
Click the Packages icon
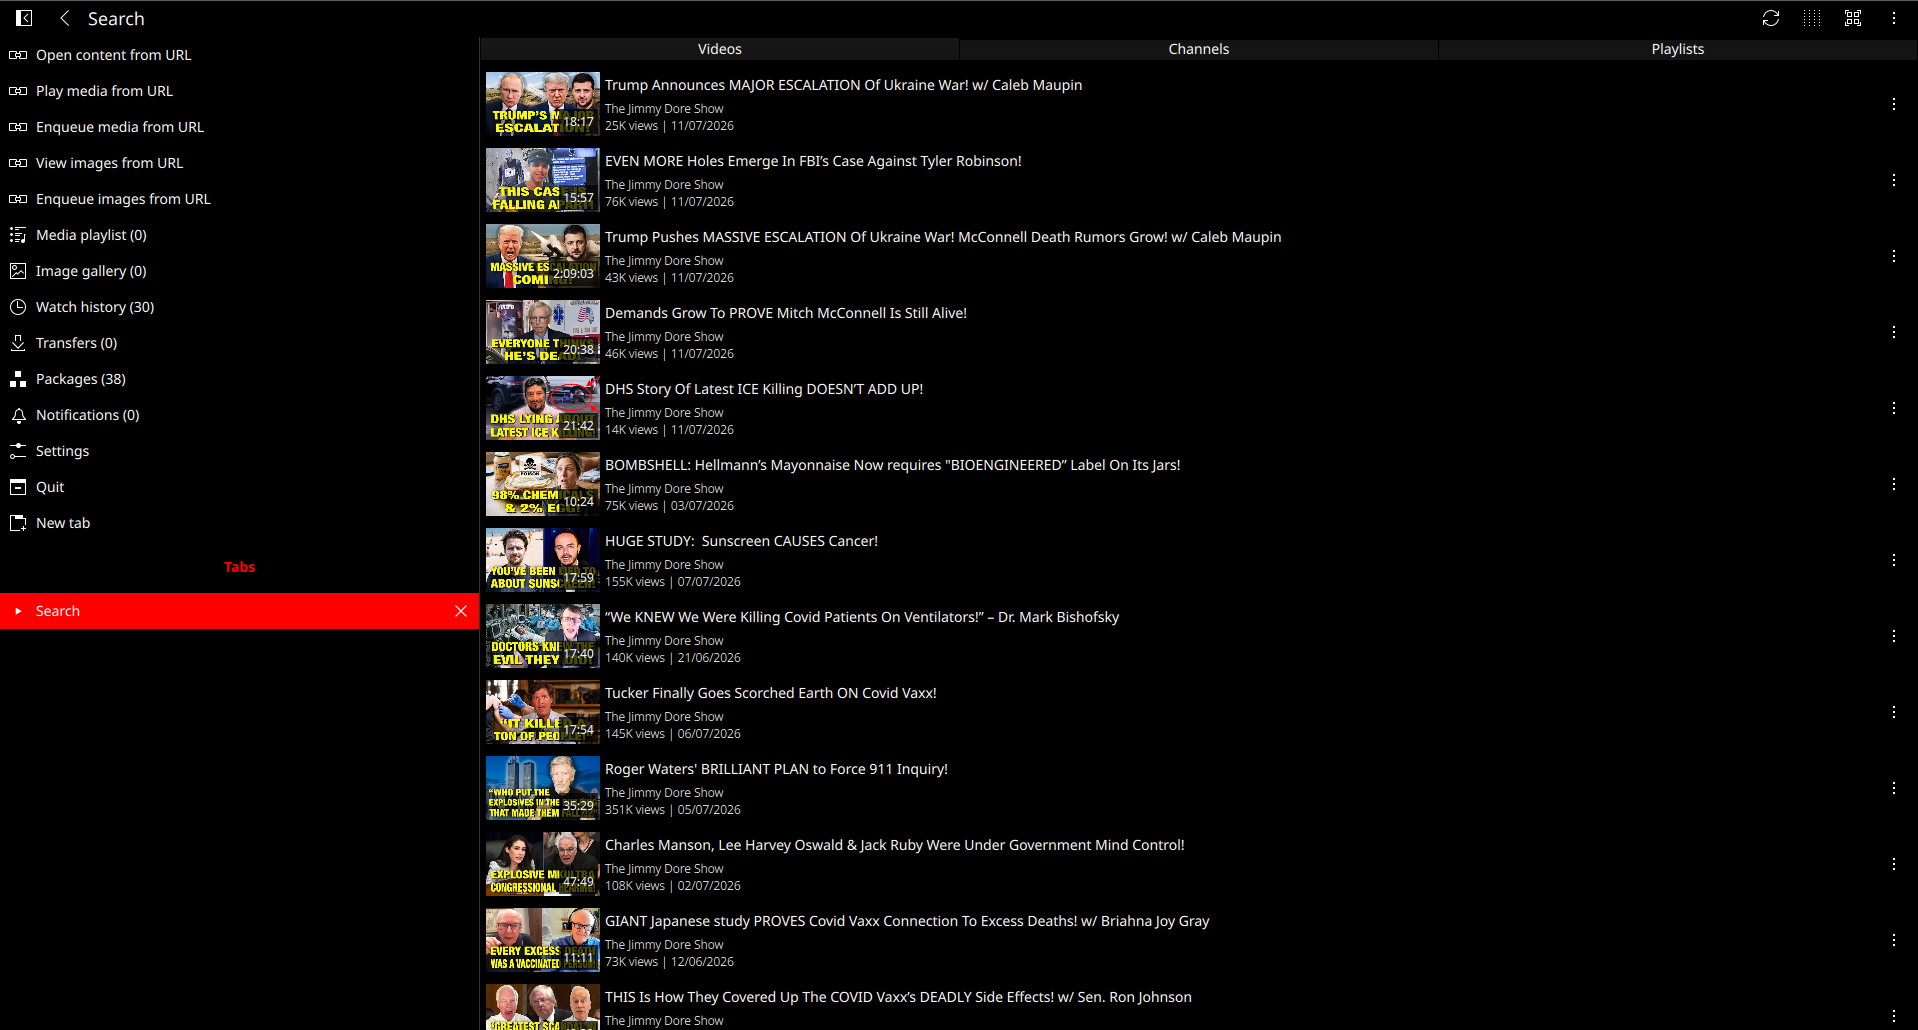18,379
